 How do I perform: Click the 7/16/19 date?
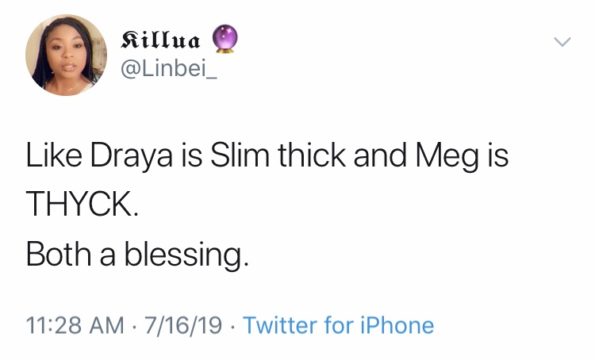(x=183, y=325)
